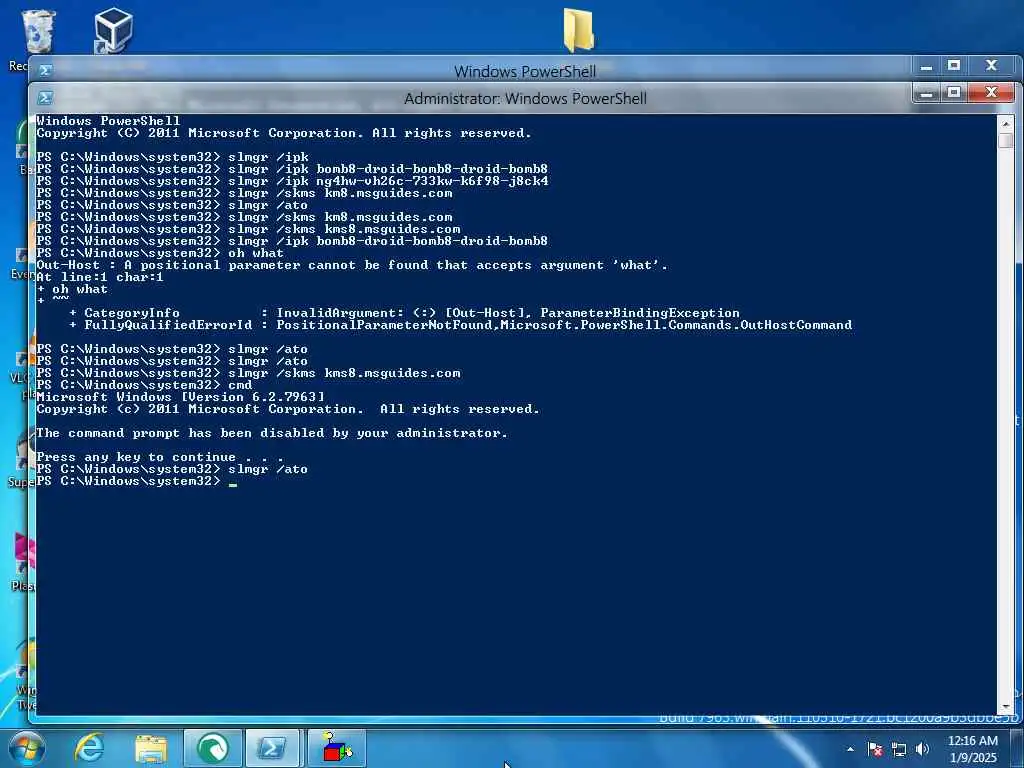Click the CategoryInfo InvalidArgument error line
Image resolution: width=1024 pixels, height=768 pixels.
[x=404, y=313]
